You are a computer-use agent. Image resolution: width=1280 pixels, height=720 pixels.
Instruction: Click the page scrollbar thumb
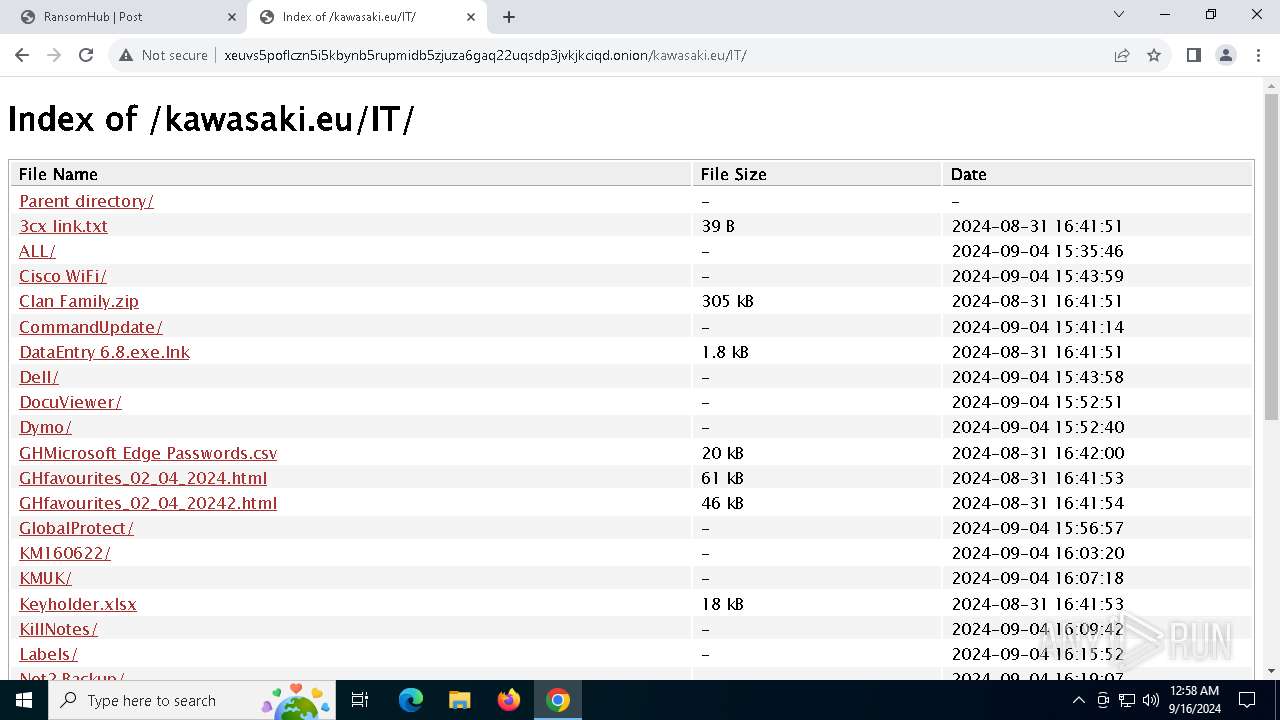click(1271, 256)
